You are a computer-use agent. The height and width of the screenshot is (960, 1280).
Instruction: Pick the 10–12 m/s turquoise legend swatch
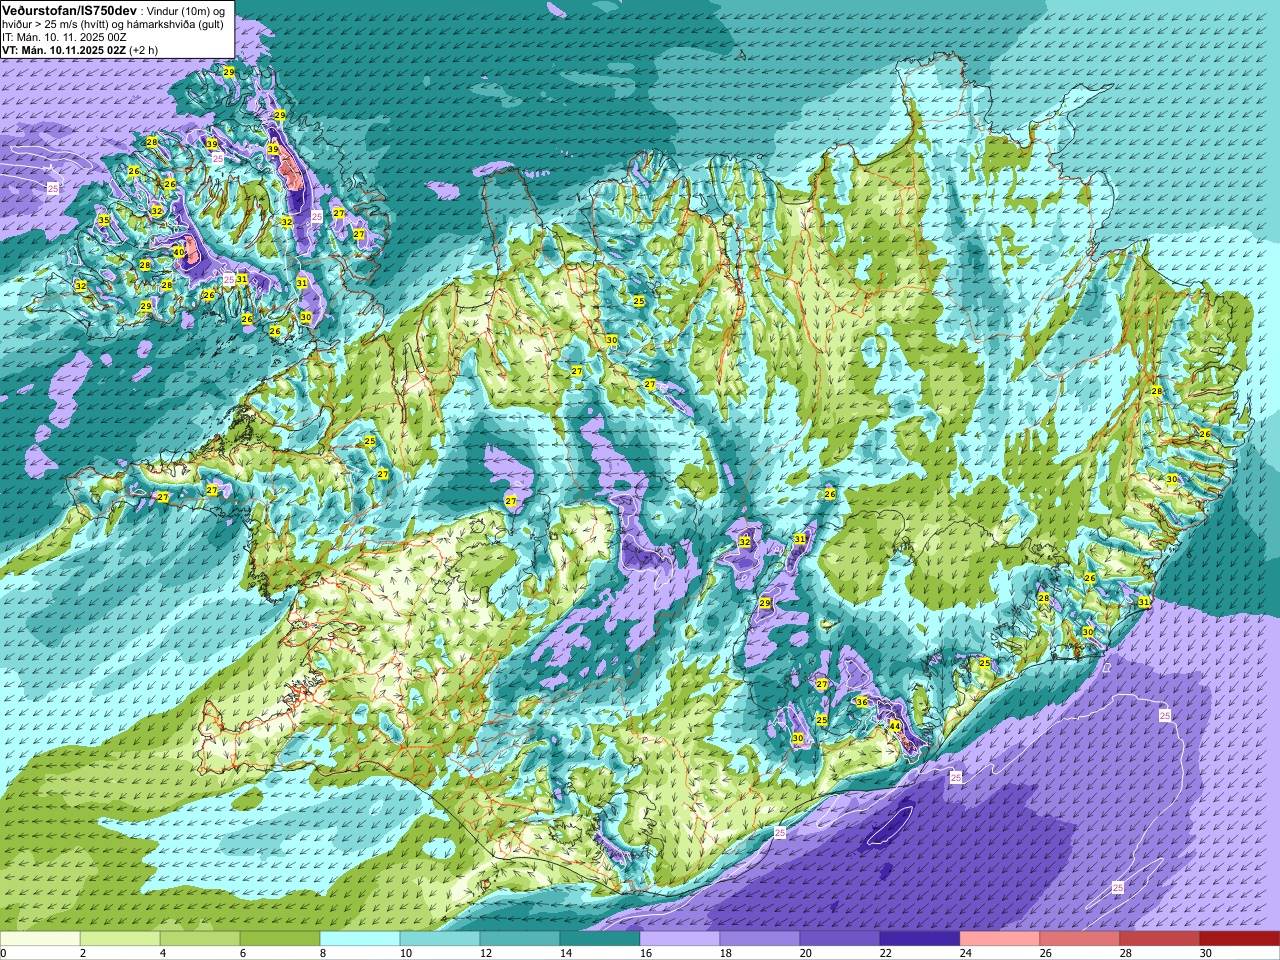[x=440, y=938]
